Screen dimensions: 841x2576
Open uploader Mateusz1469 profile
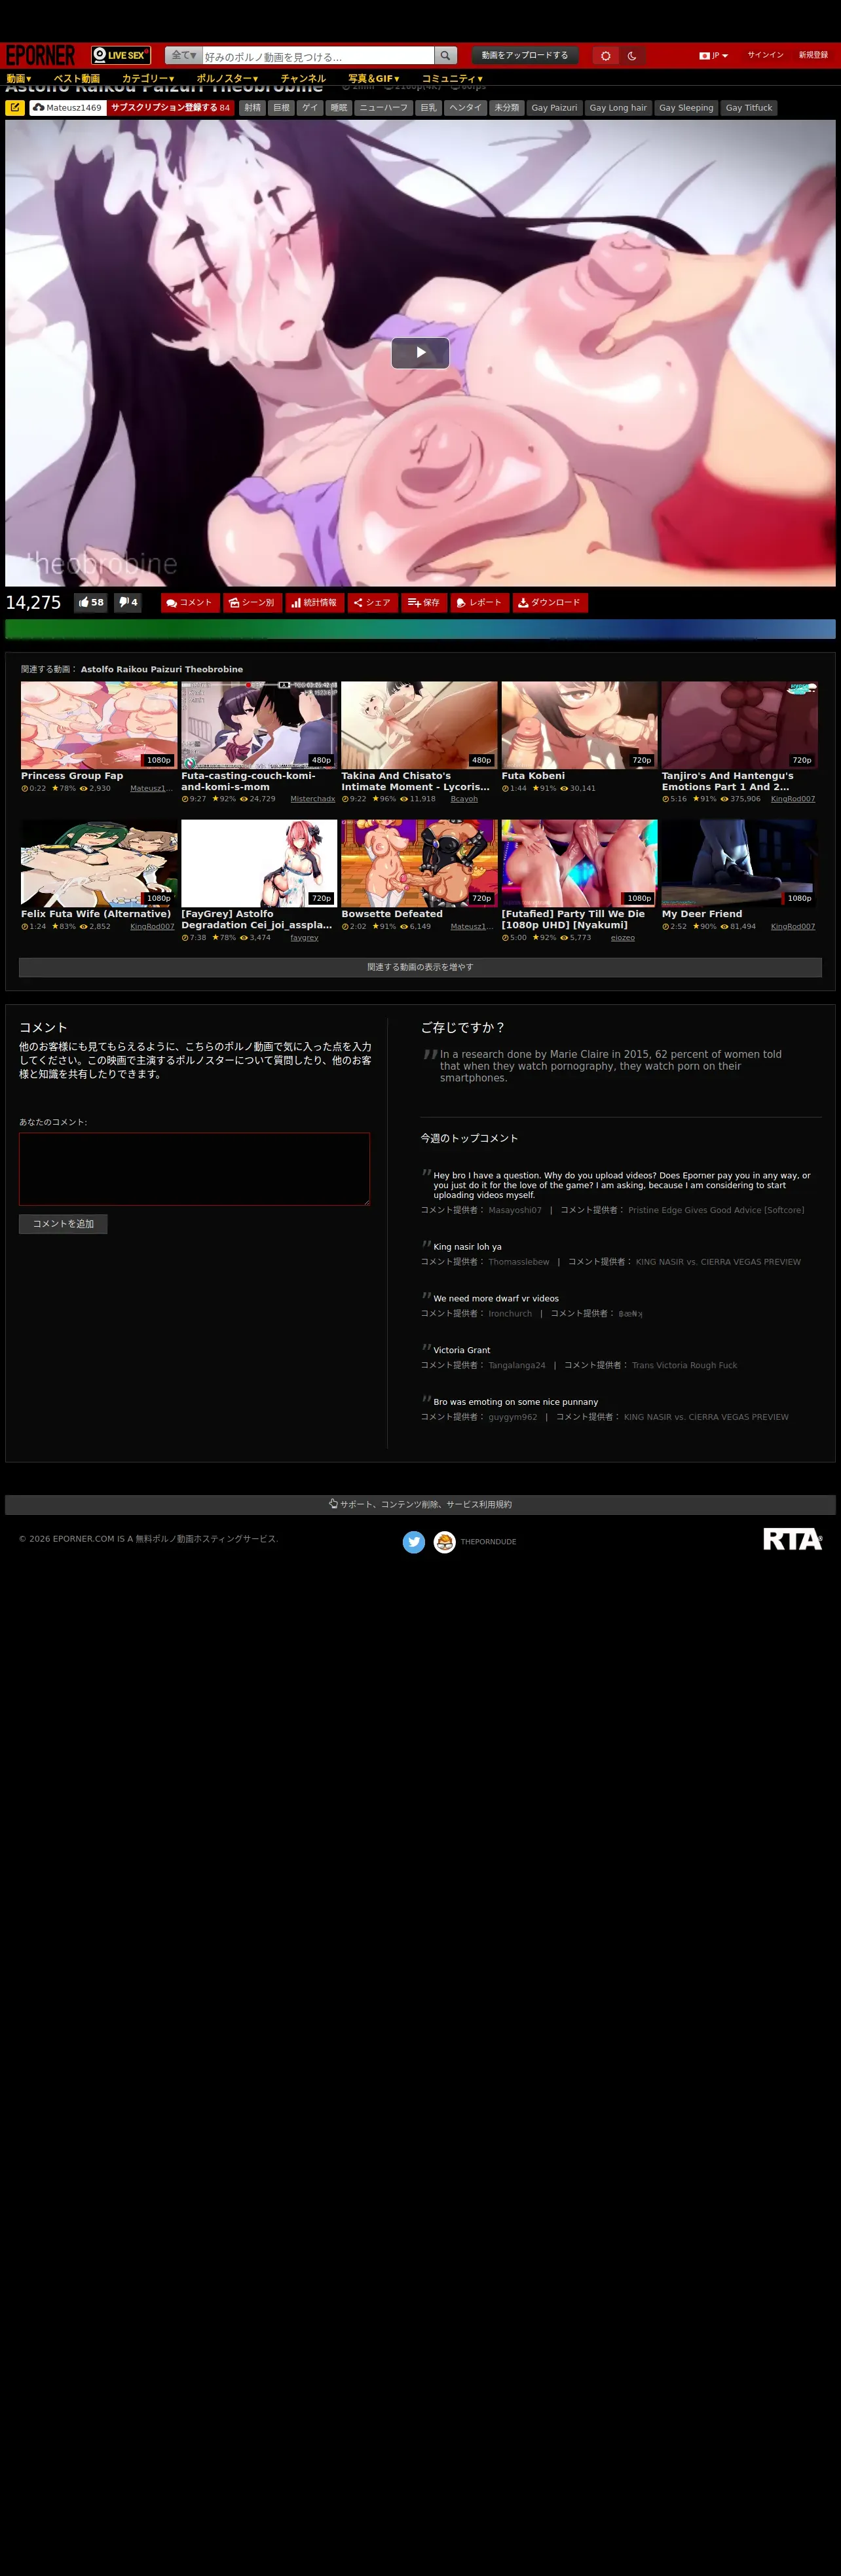coord(68,108)
